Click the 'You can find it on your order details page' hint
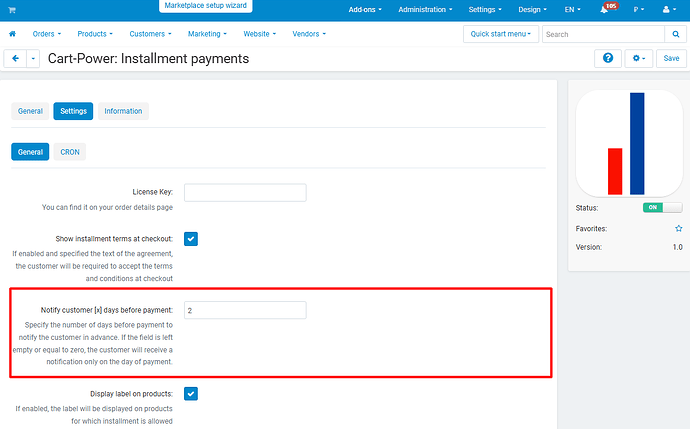 [x=107, y=207]
